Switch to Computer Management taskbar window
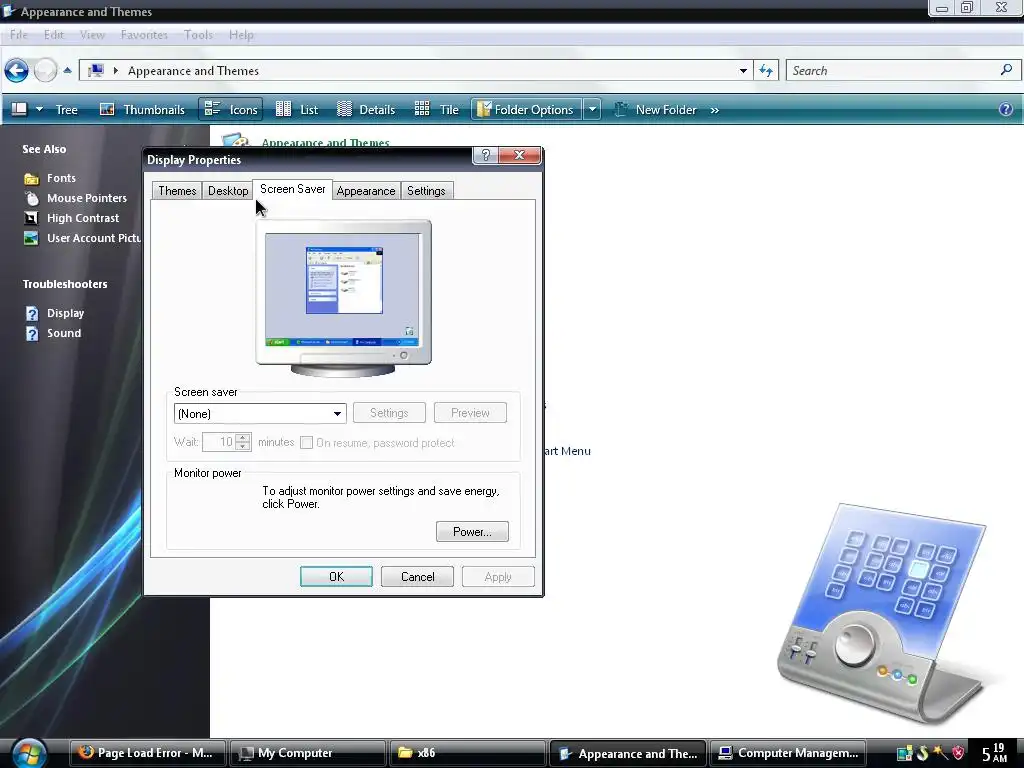The height and width of the screenshot is (768, 1024). tap(788, 753)
